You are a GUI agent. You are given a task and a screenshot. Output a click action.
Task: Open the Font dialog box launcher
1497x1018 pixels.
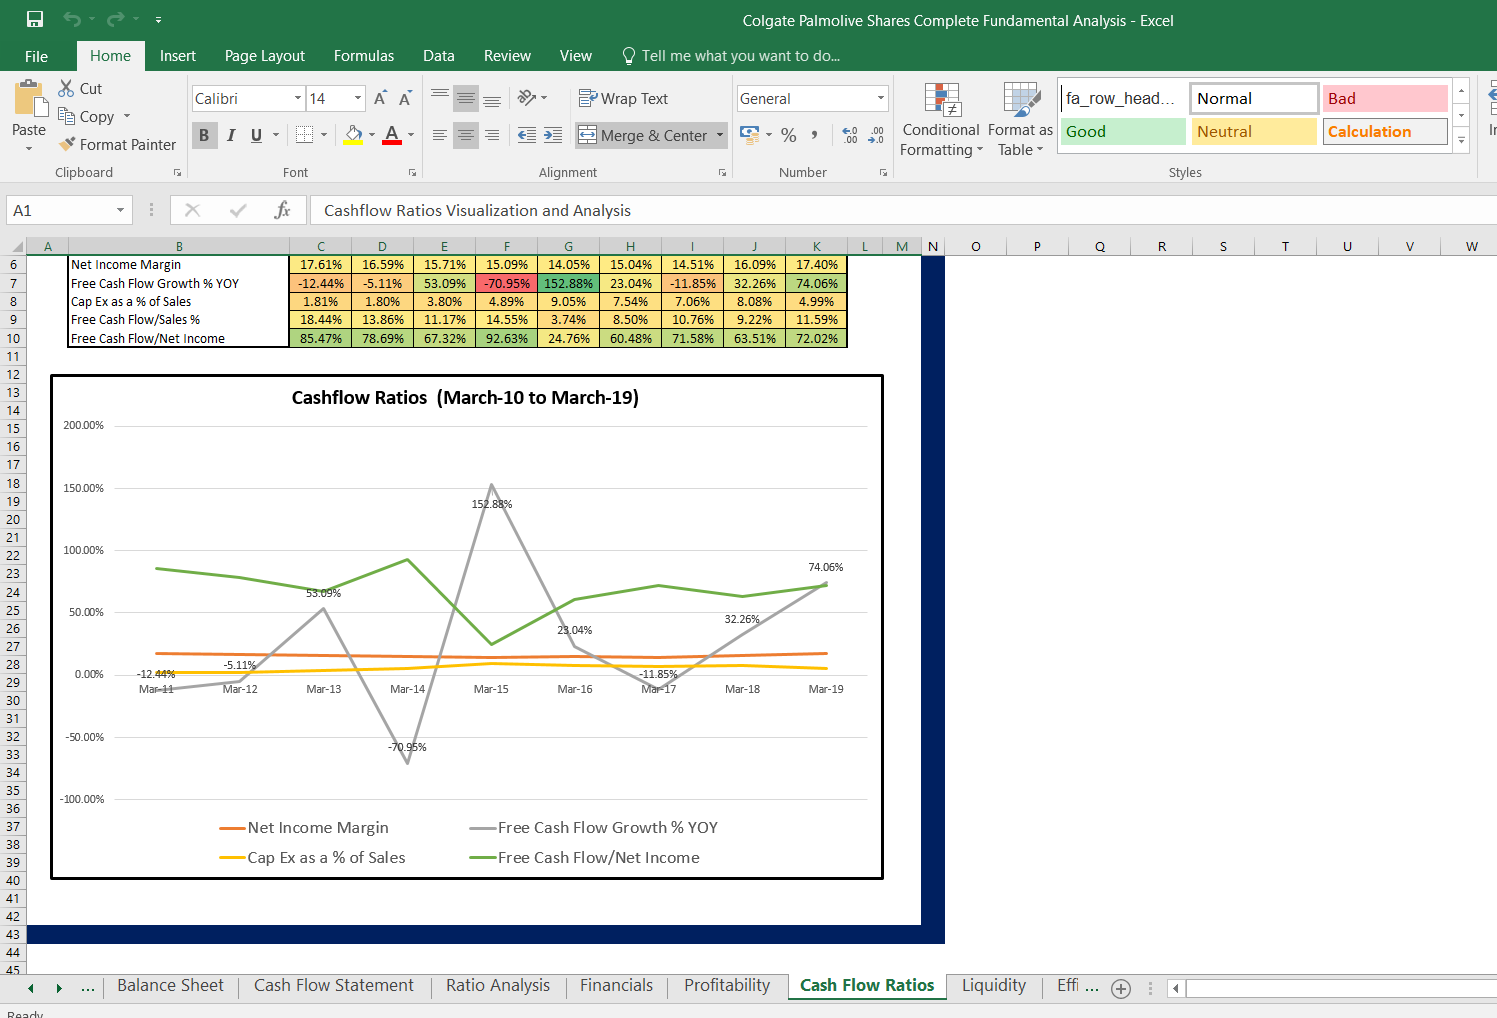[412, 173]
